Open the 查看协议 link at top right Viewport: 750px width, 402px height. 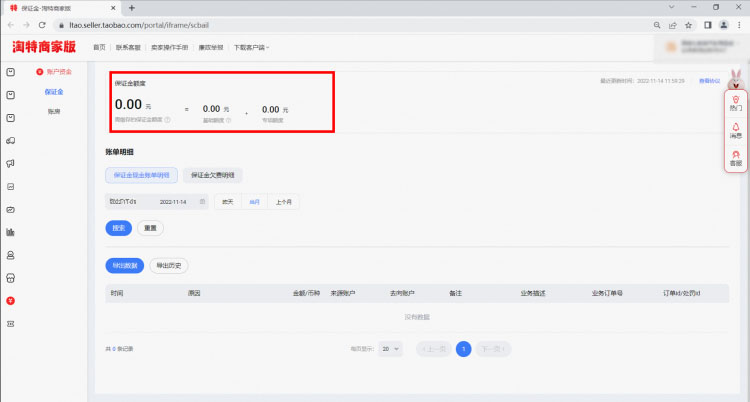tap(709, 81)
